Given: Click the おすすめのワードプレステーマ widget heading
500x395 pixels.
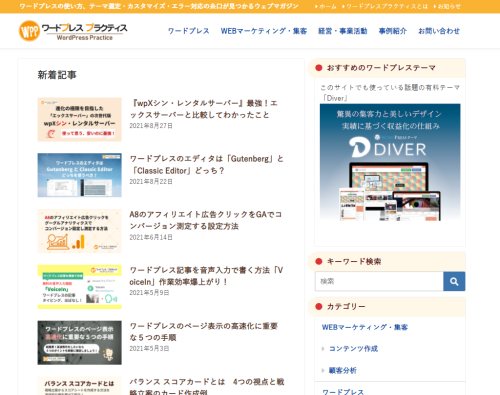Looking at the screenshot, I should 381,68.
